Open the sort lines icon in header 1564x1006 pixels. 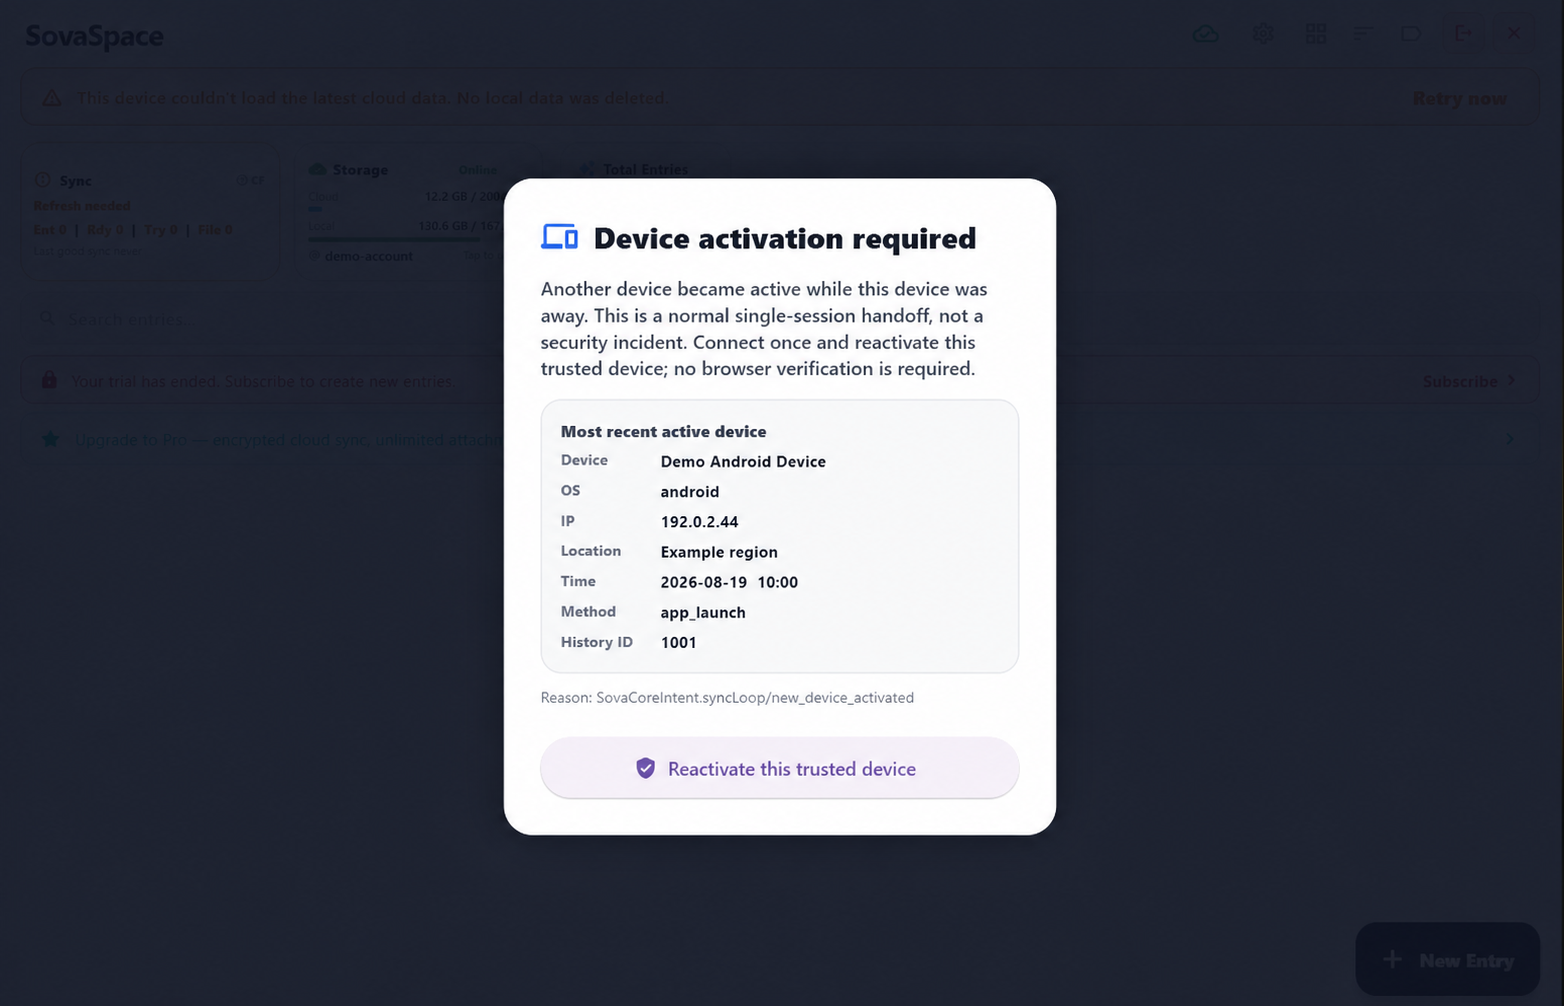(1363, 34)
